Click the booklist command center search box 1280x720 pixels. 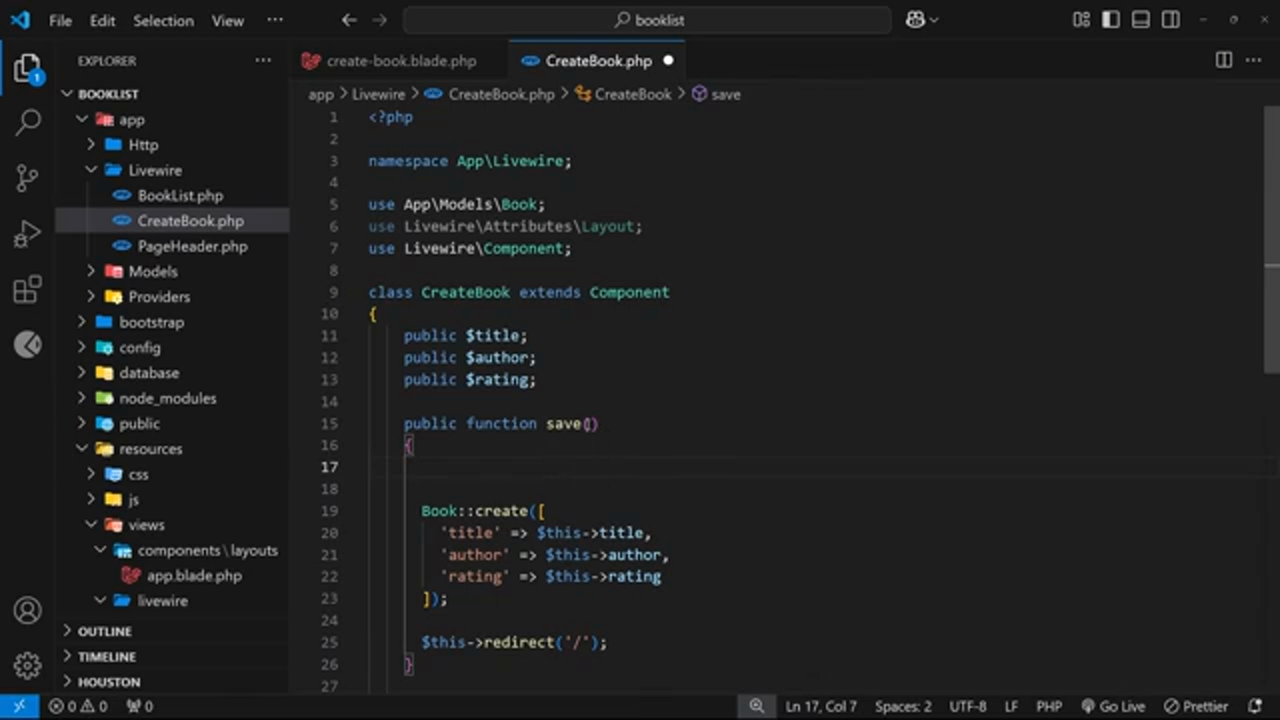click(x=647, y=20)
